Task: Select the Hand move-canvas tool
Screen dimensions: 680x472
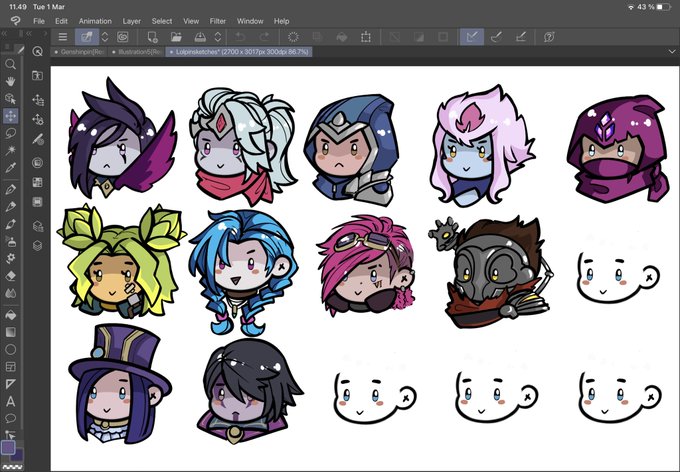Action: pos(10,82)
